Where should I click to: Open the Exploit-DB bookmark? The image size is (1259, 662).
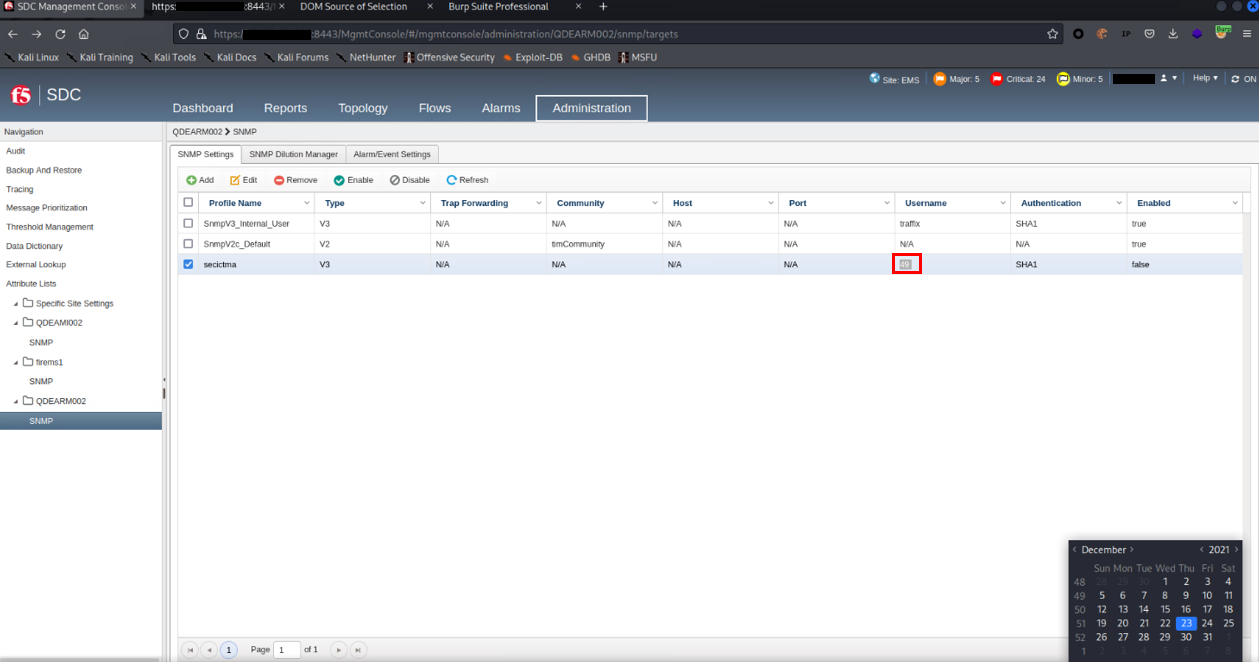(533, 57)
